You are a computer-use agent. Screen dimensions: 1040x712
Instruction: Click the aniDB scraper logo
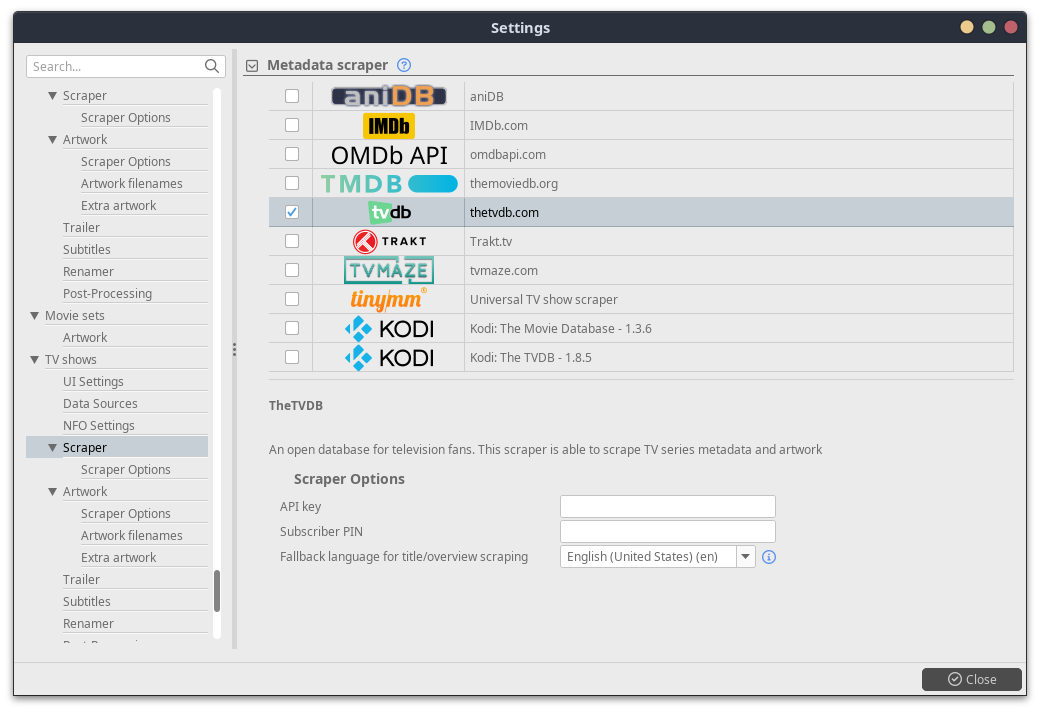pos(388,97)
